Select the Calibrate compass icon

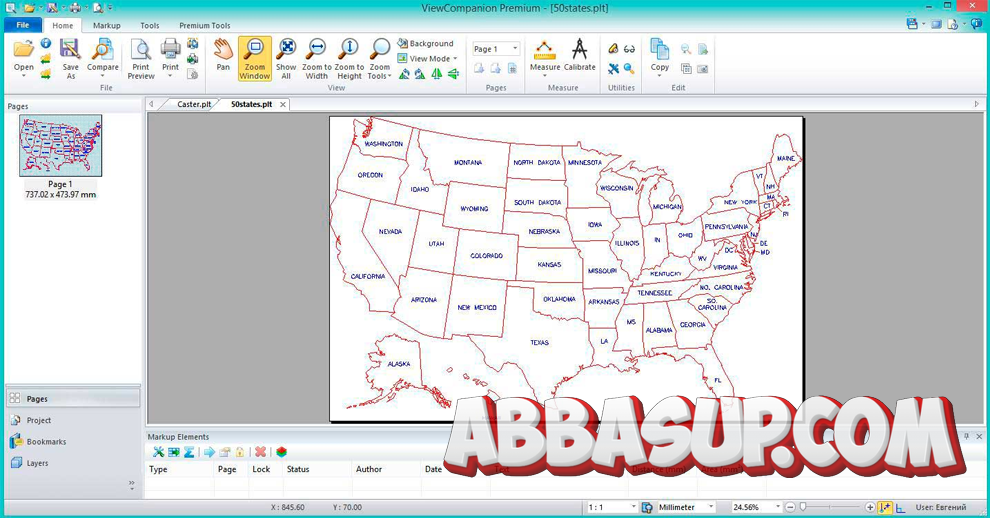coord(580,56)
